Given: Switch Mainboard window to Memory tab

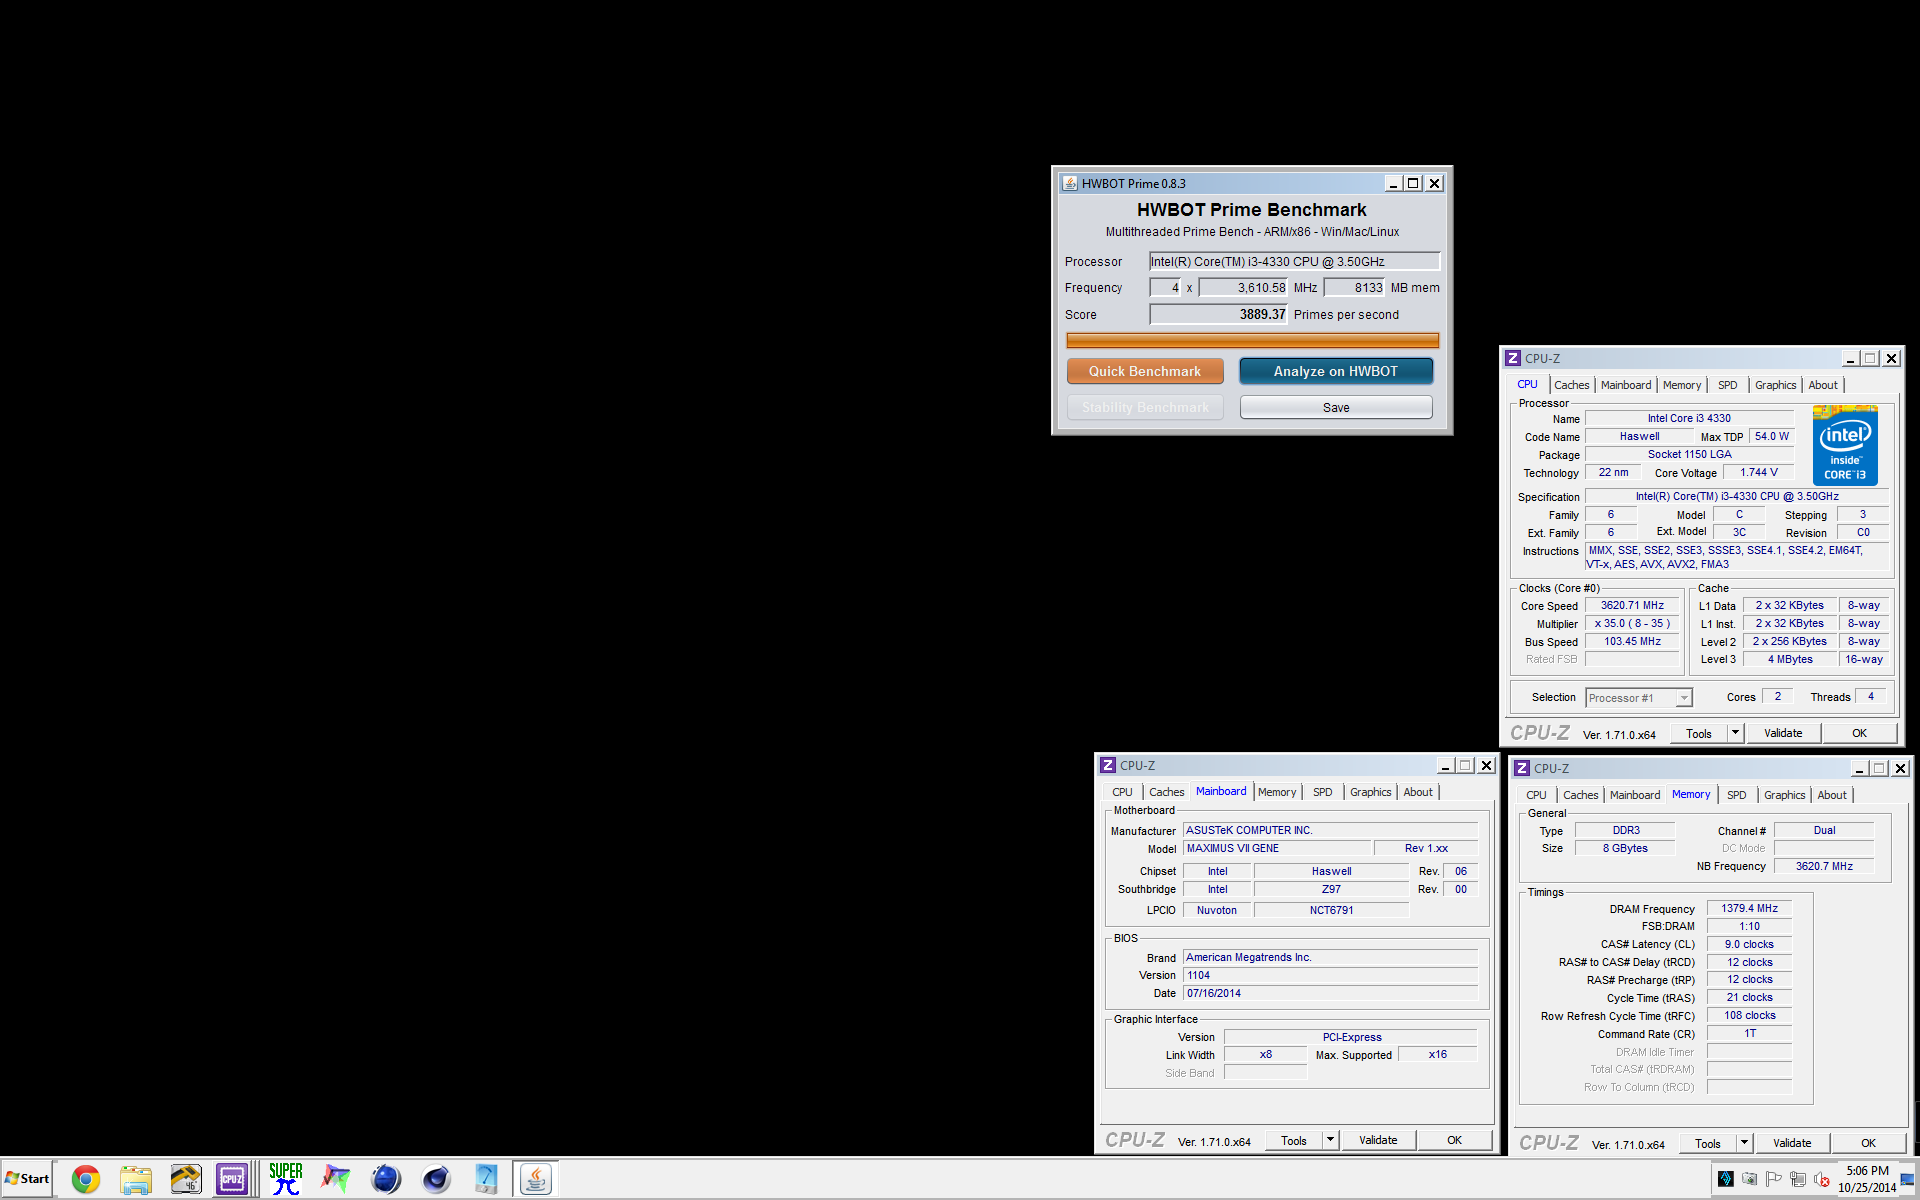Looking at the screenshot, I should [1277, 792].
